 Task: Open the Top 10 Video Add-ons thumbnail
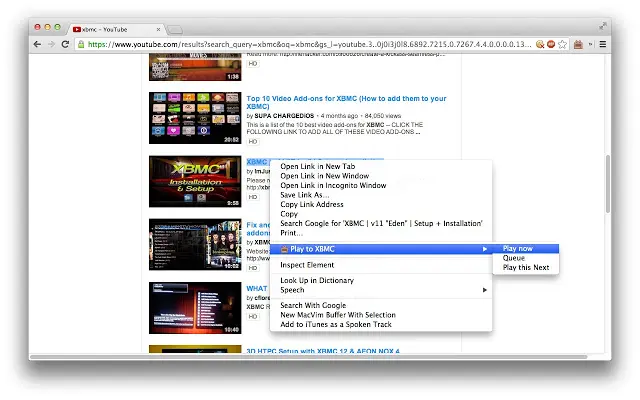coord(195,118)
